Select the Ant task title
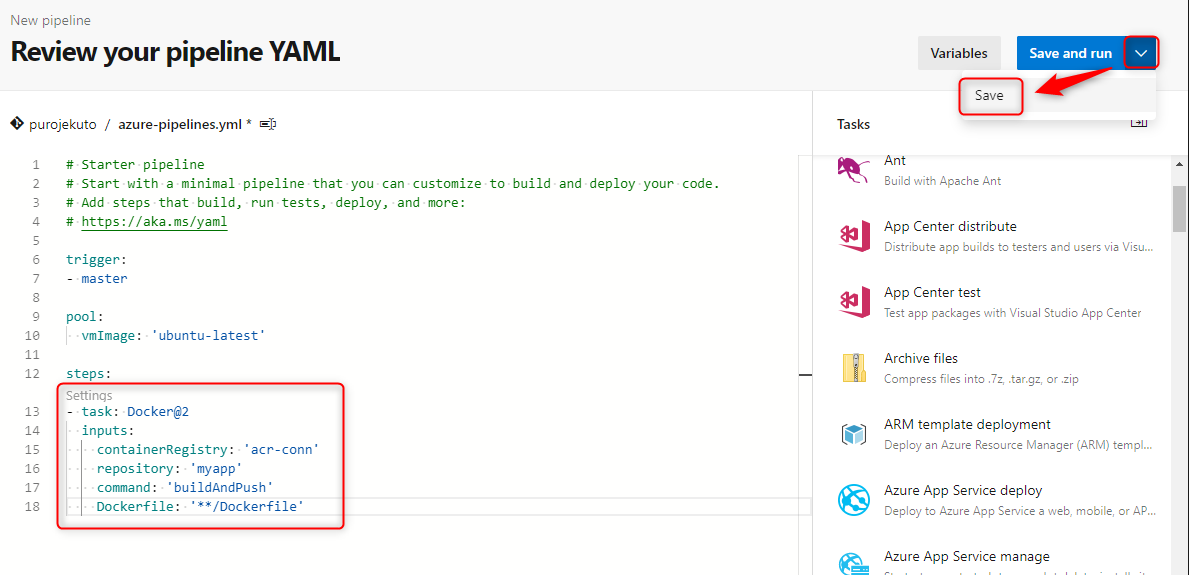1196x575 pixels. [895, 160]
